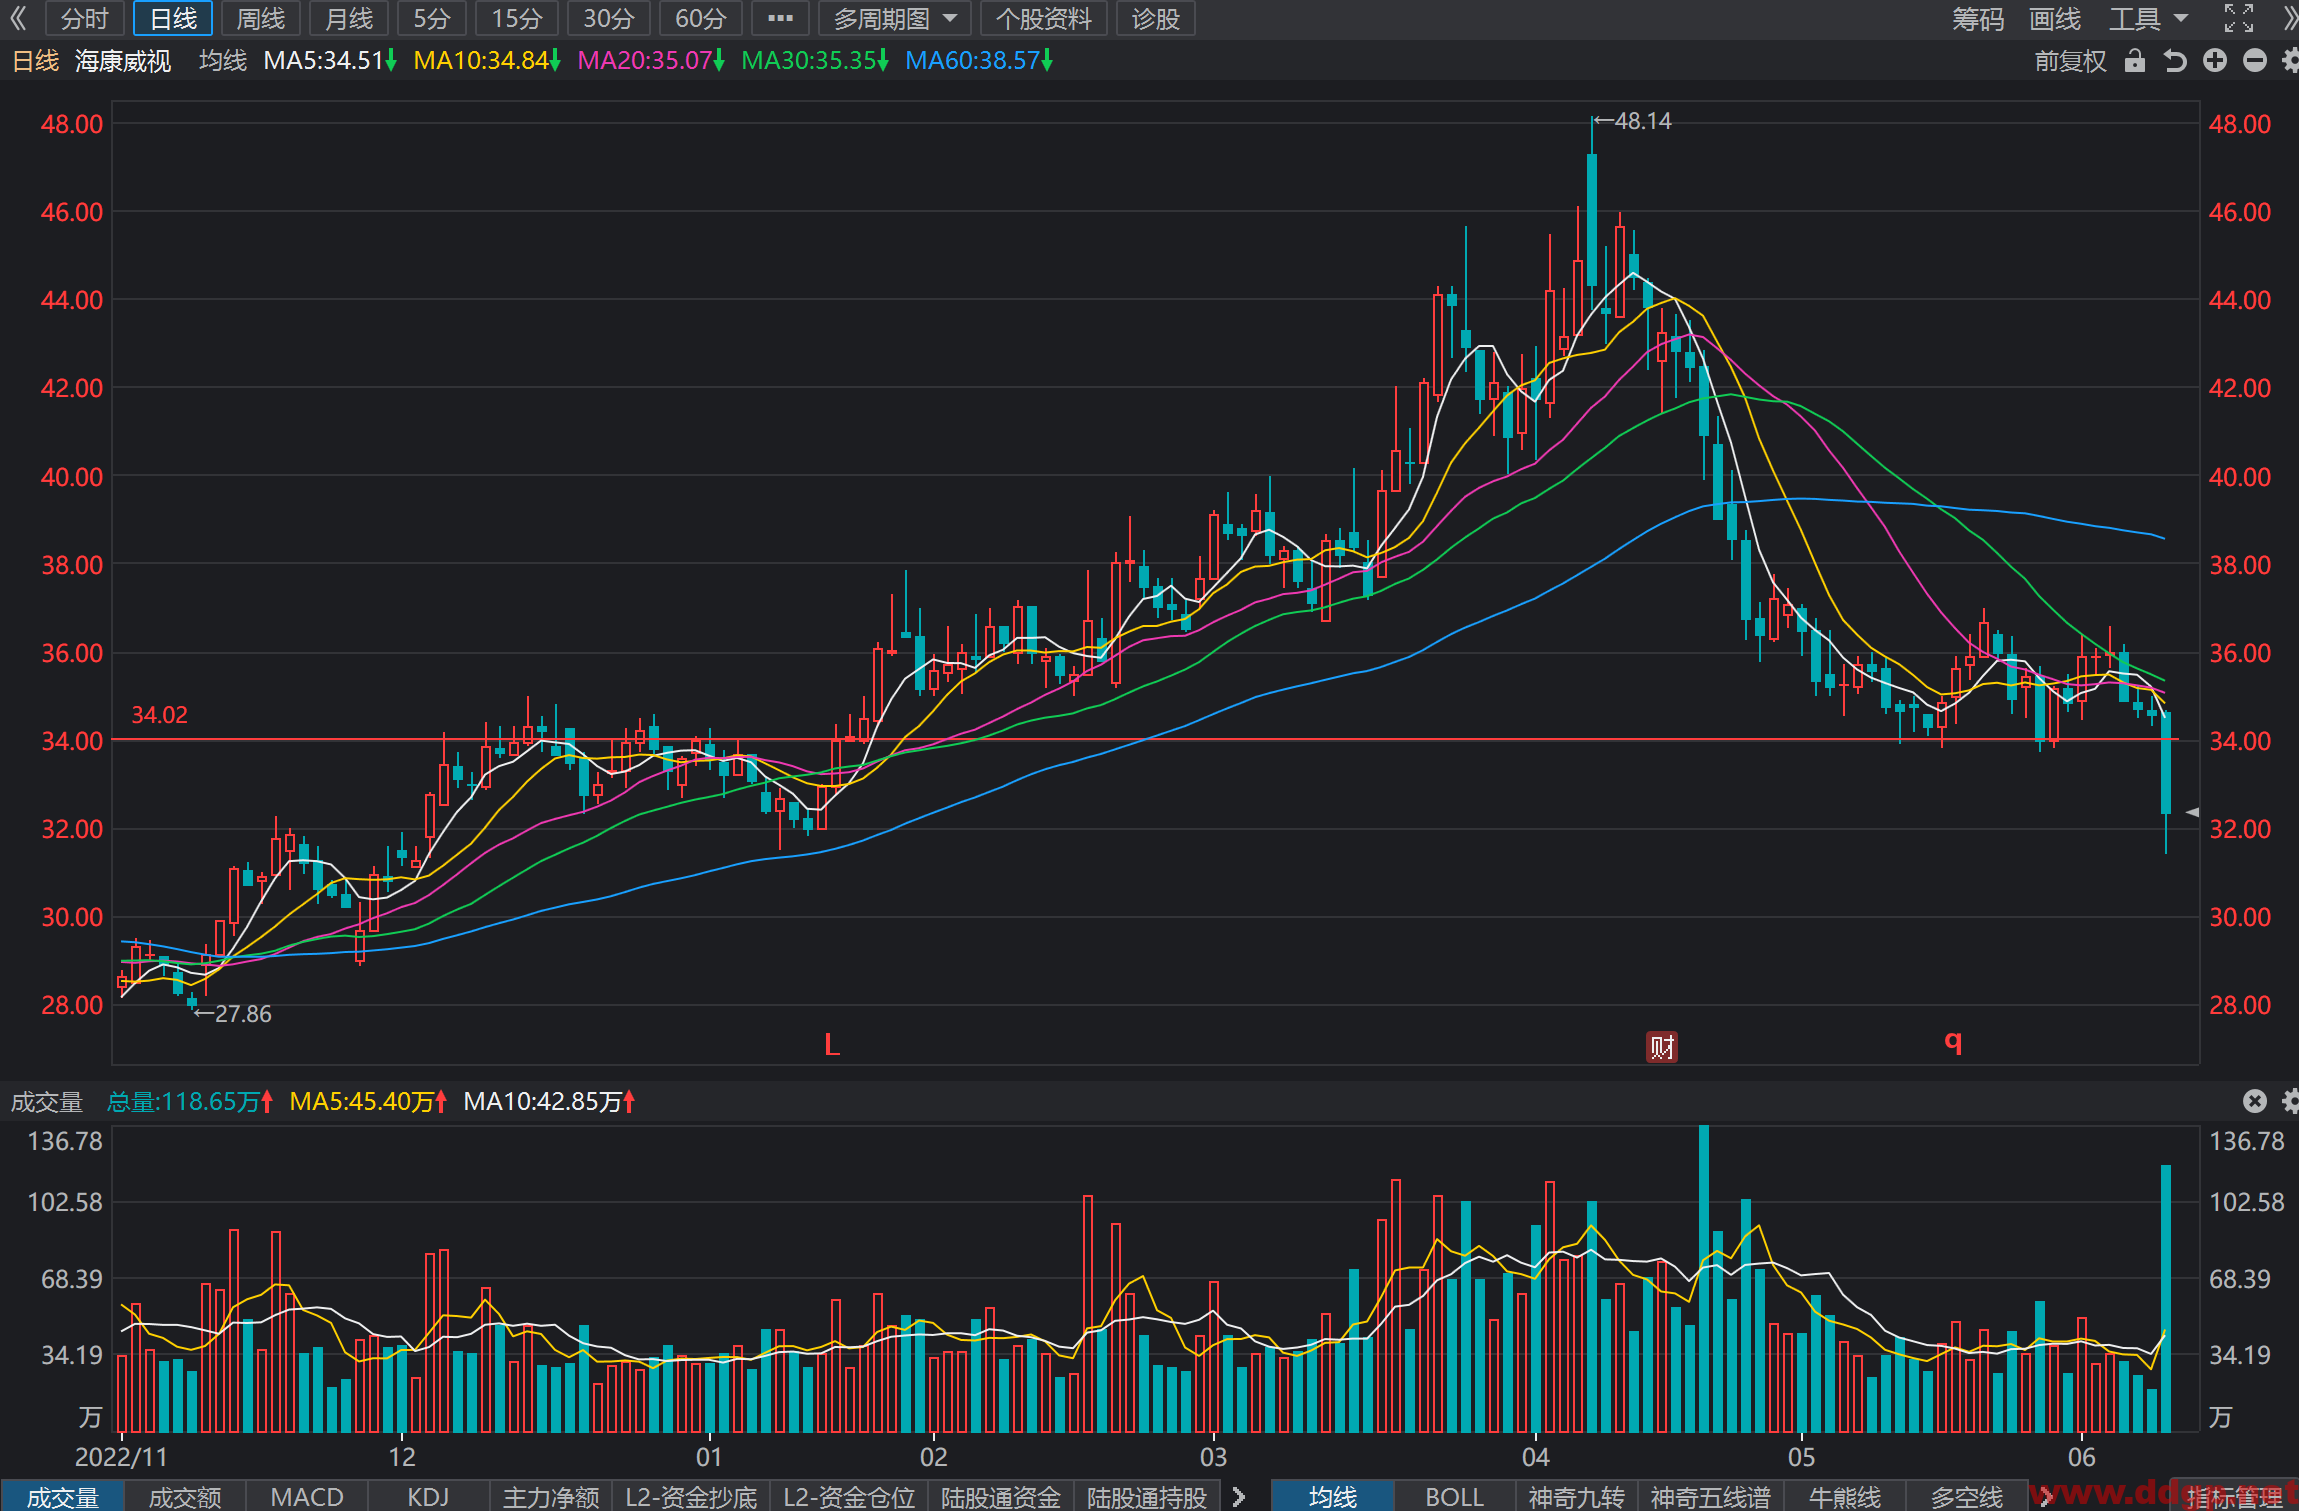
Task: Zoom in with the plus icon
Action: (2215, 61)
